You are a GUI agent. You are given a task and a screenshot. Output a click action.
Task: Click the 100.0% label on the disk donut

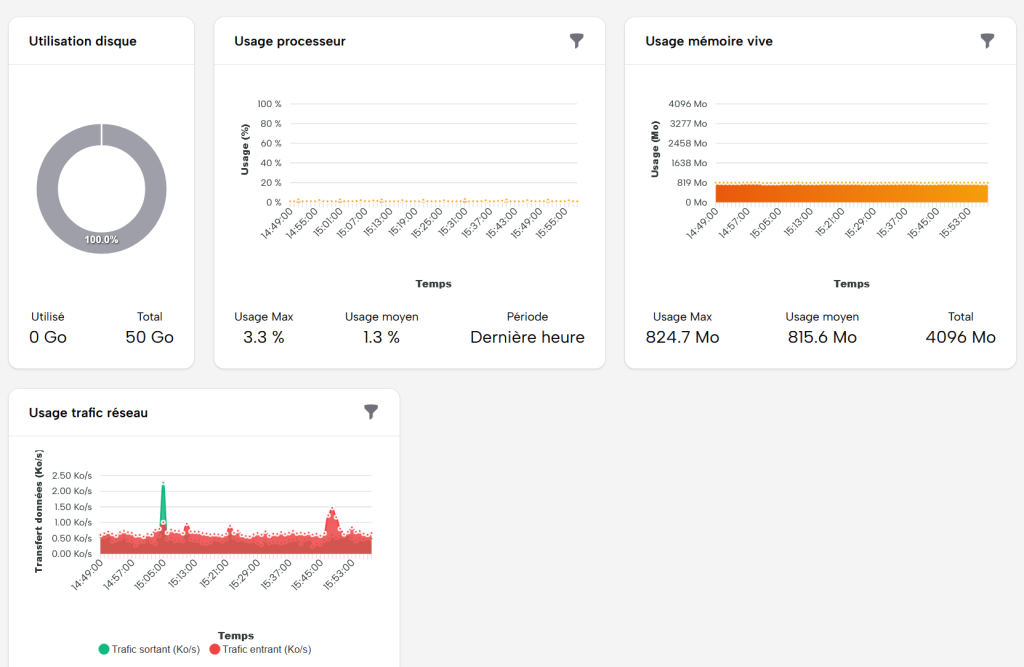tap(101, 240)
